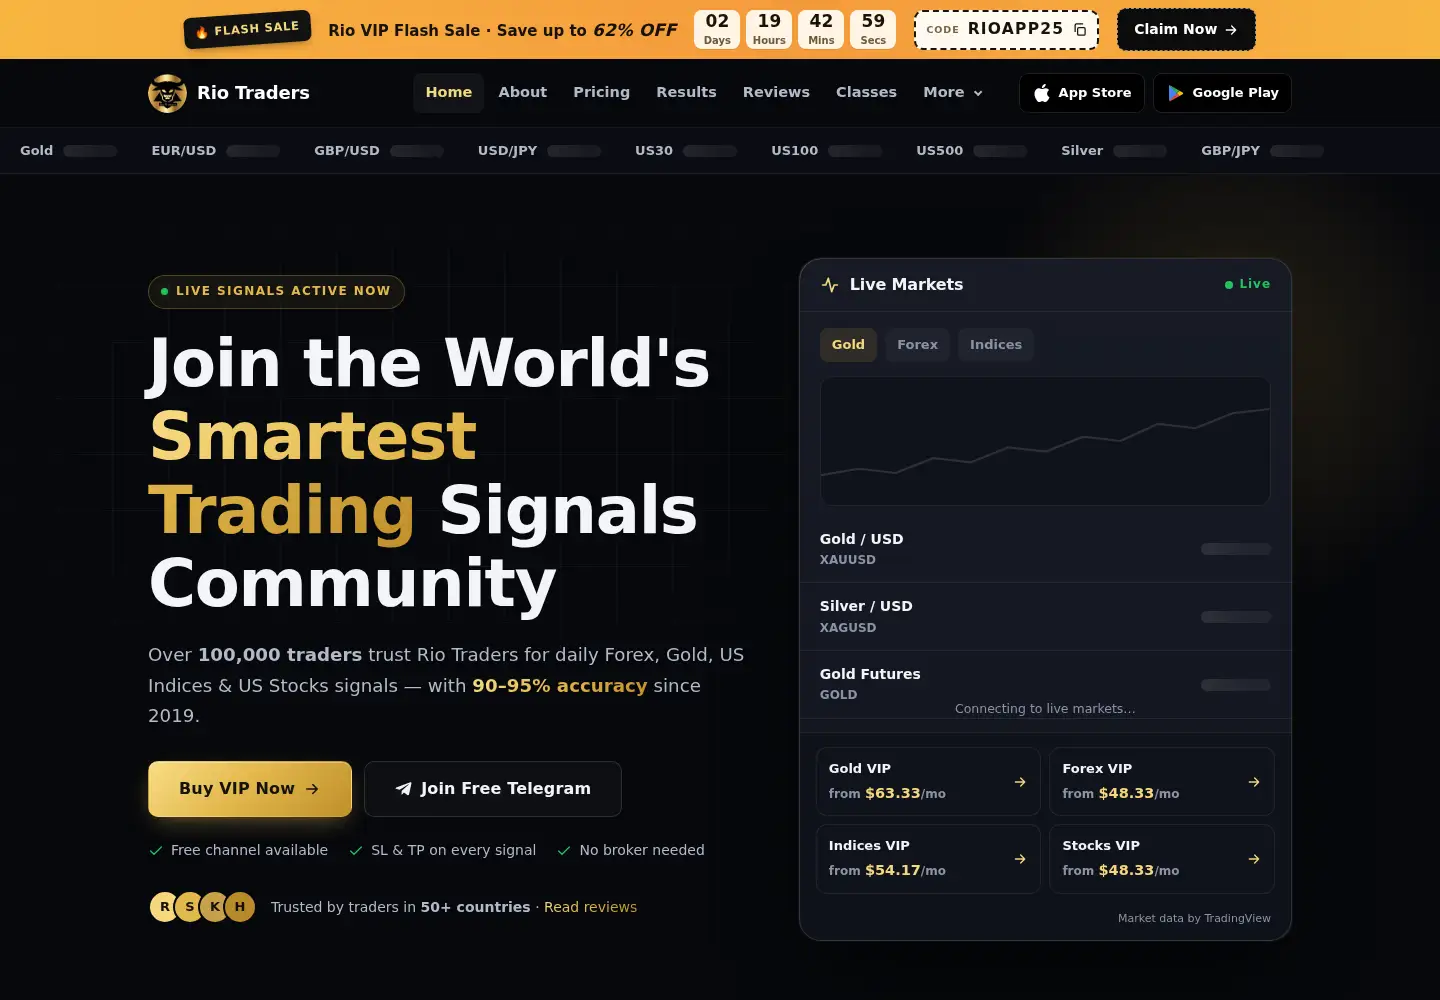Click the Gold ticker item
Viewport: 1440px width, 1000px height.
point(69,151)
